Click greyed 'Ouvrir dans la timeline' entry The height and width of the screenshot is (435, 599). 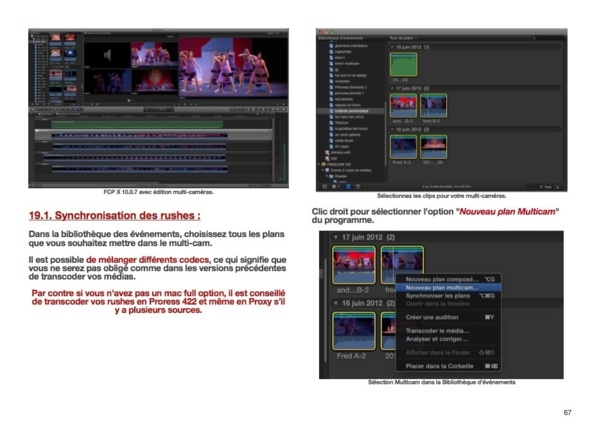point(448,304)
